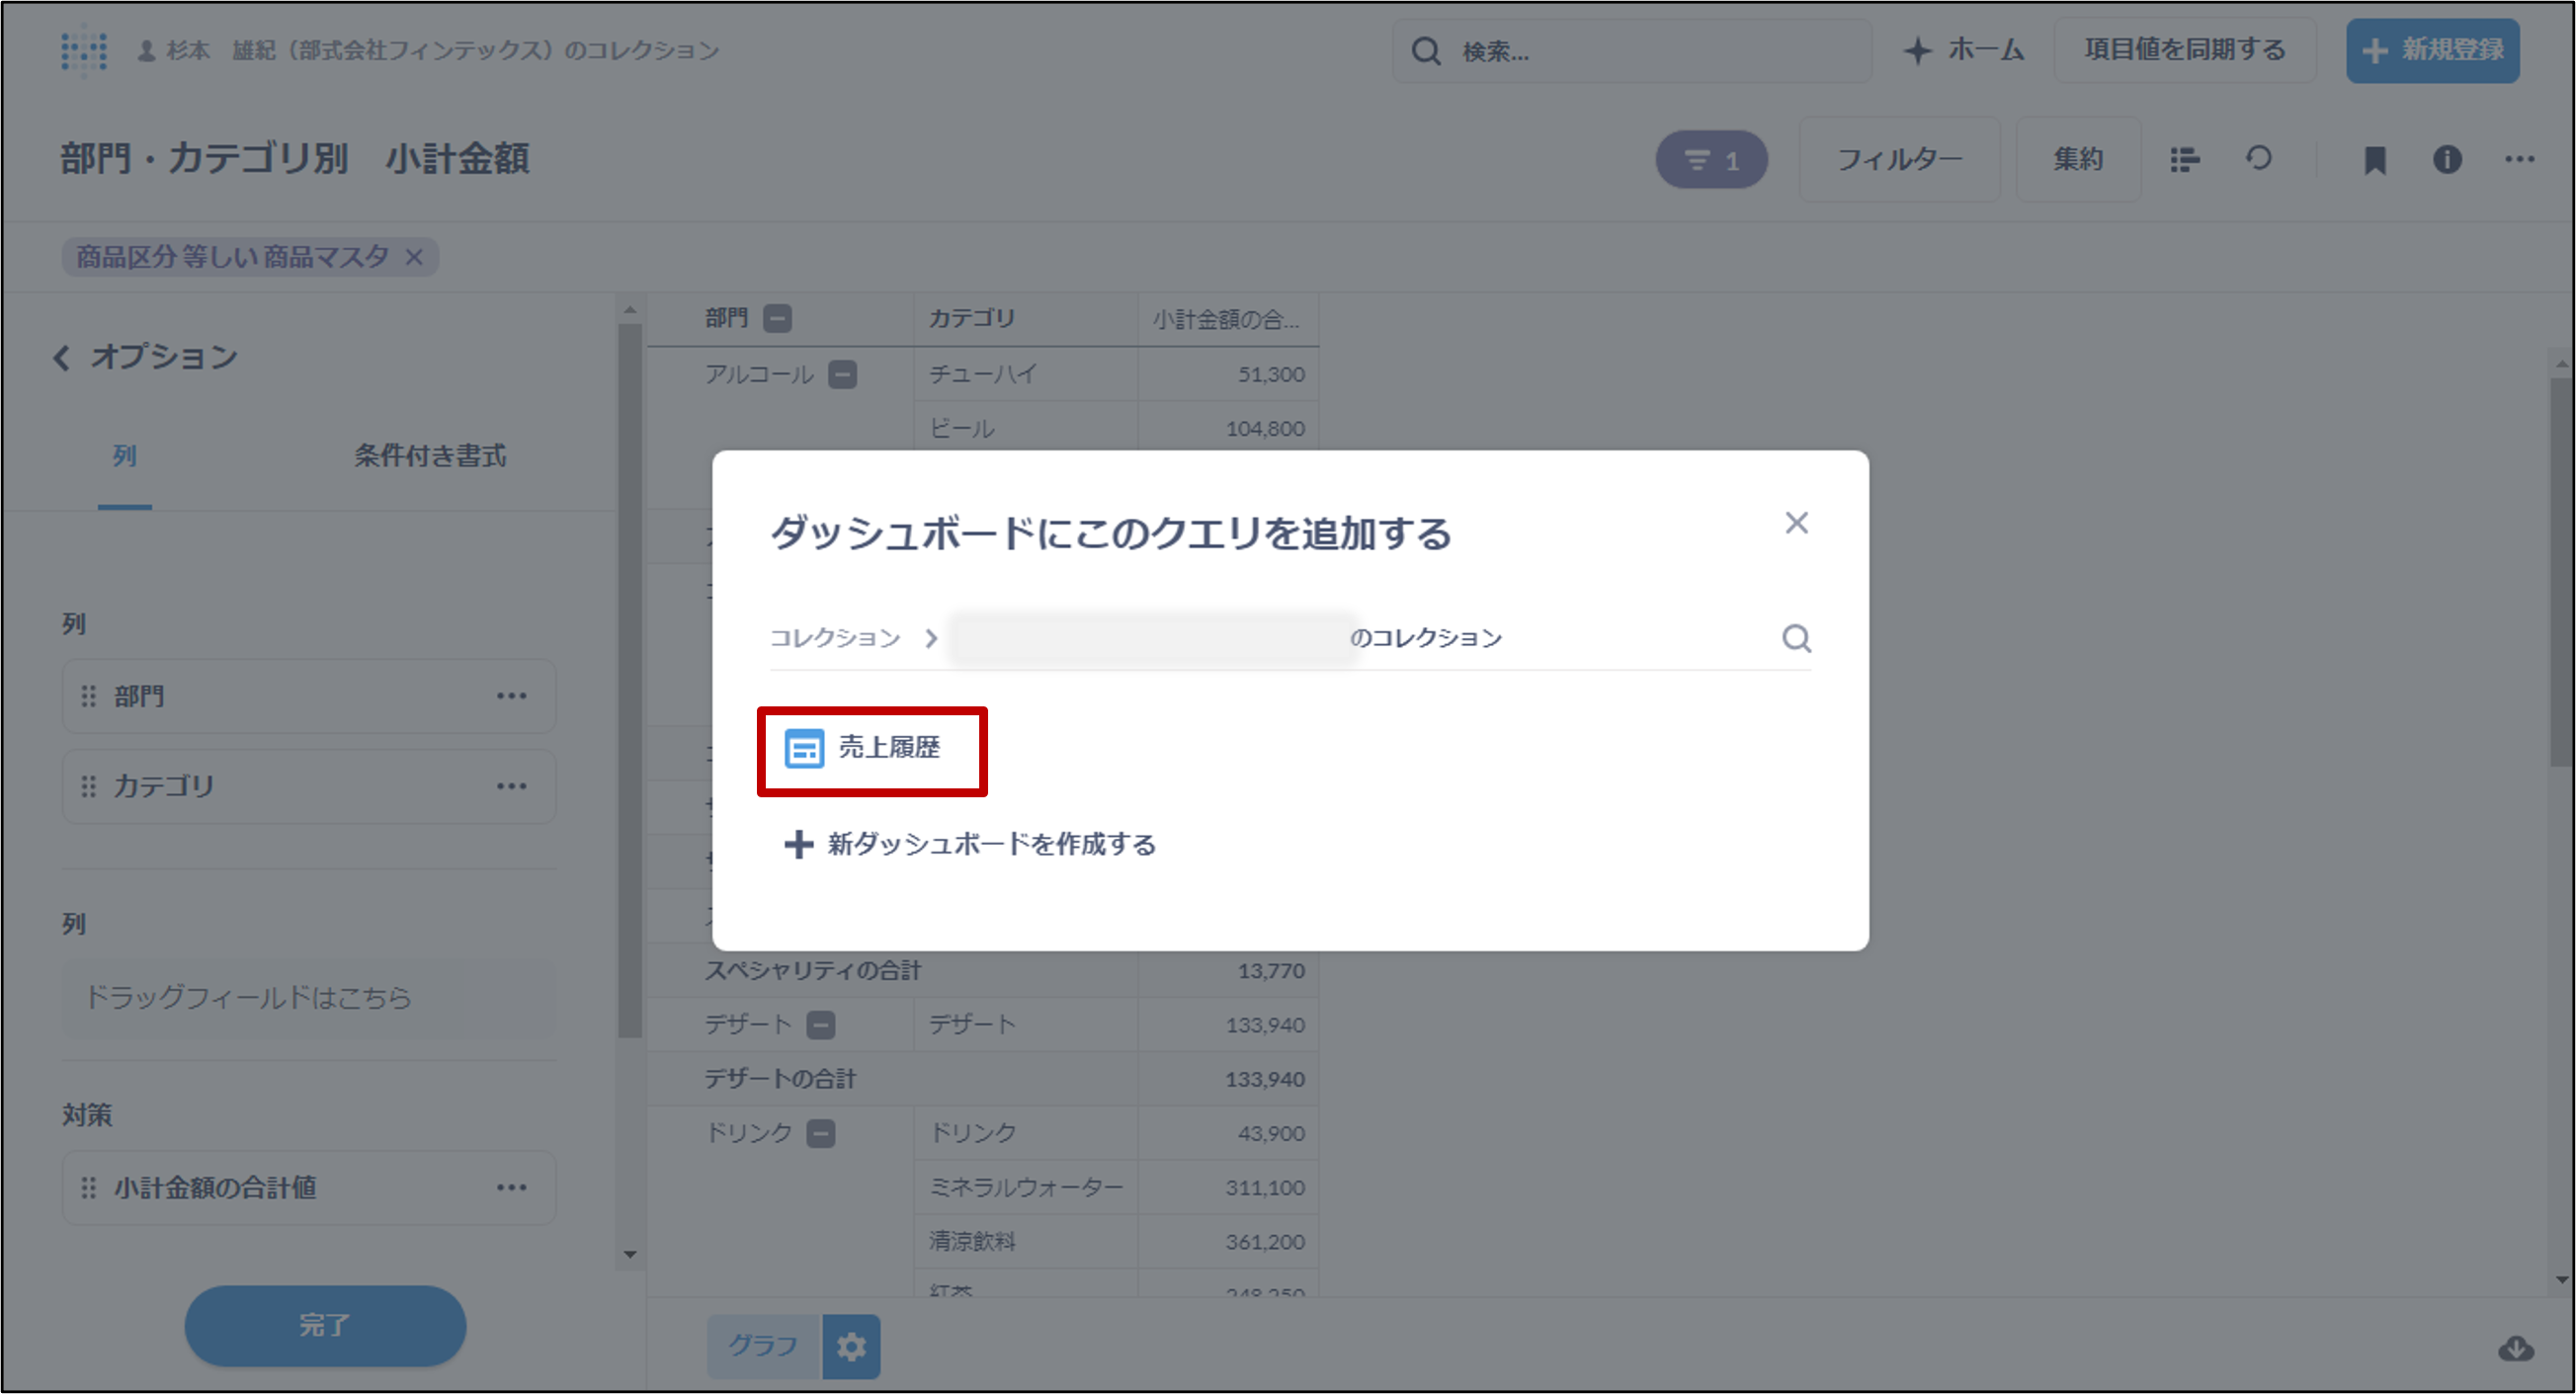Open the more options ellipsis in header
2576x1394 pixels.
tap(2519, 160)
